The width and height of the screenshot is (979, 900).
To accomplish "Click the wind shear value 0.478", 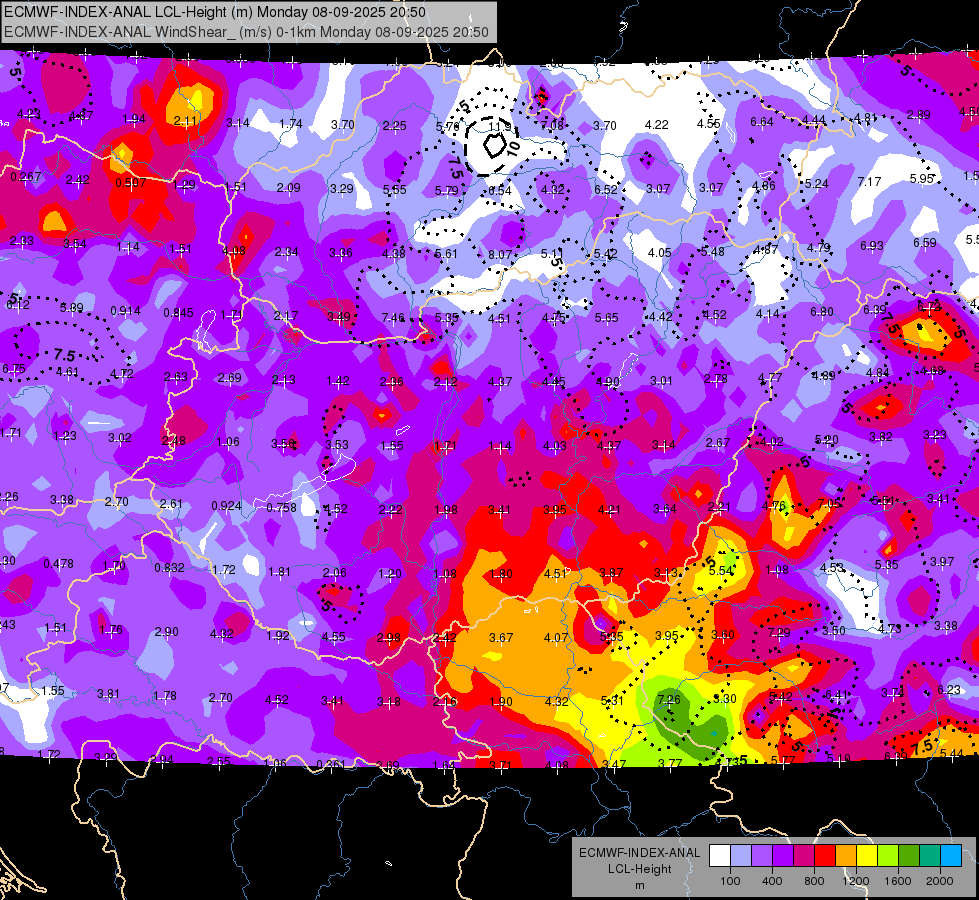I will pos(58,563).
